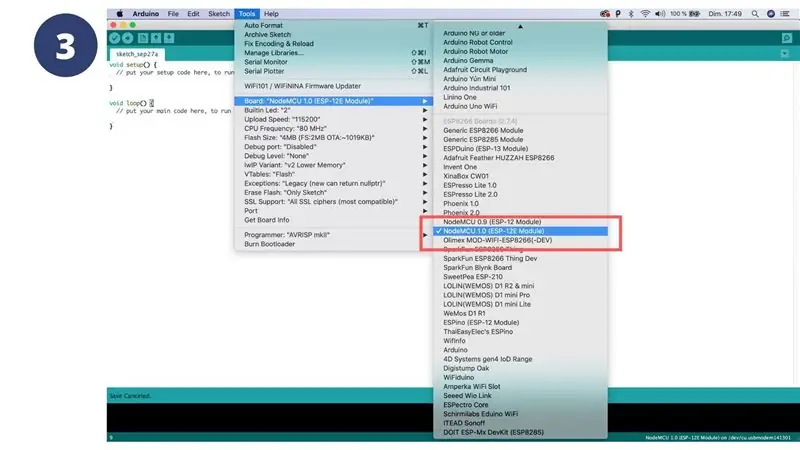Expand the Erase Flash submenu

coord(334,192)
